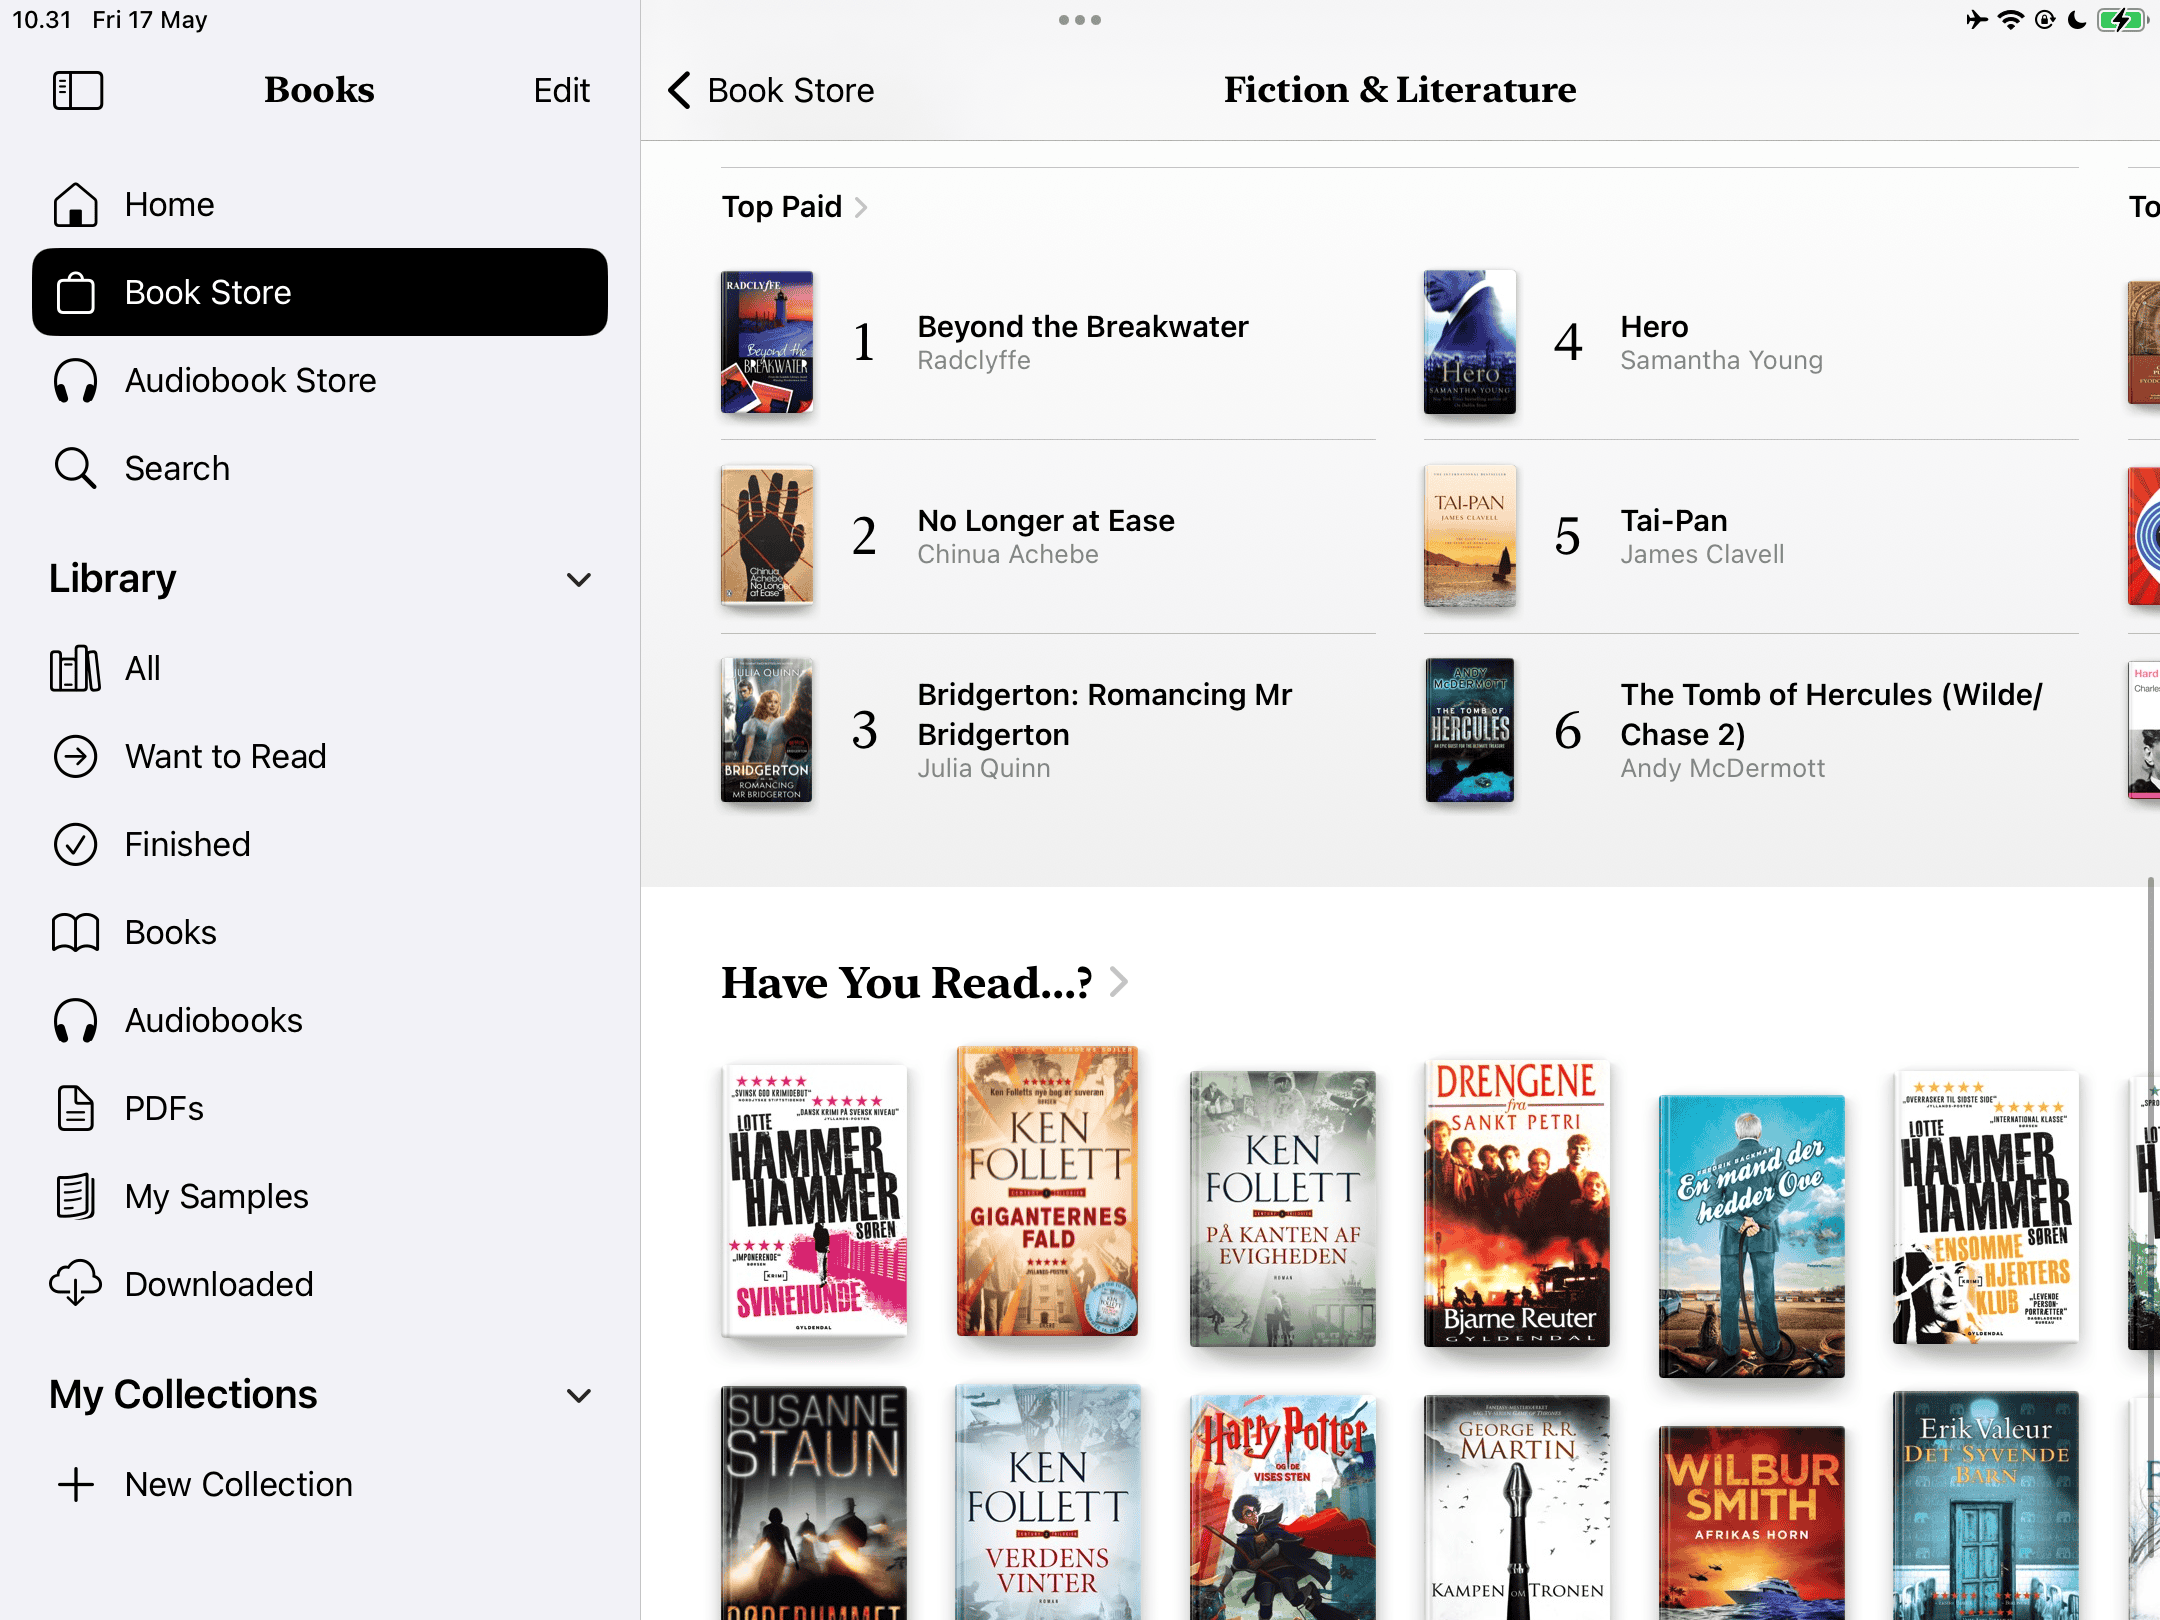
Task: Click the Search magnifying glass icon
Action: [x=75, y=468]
